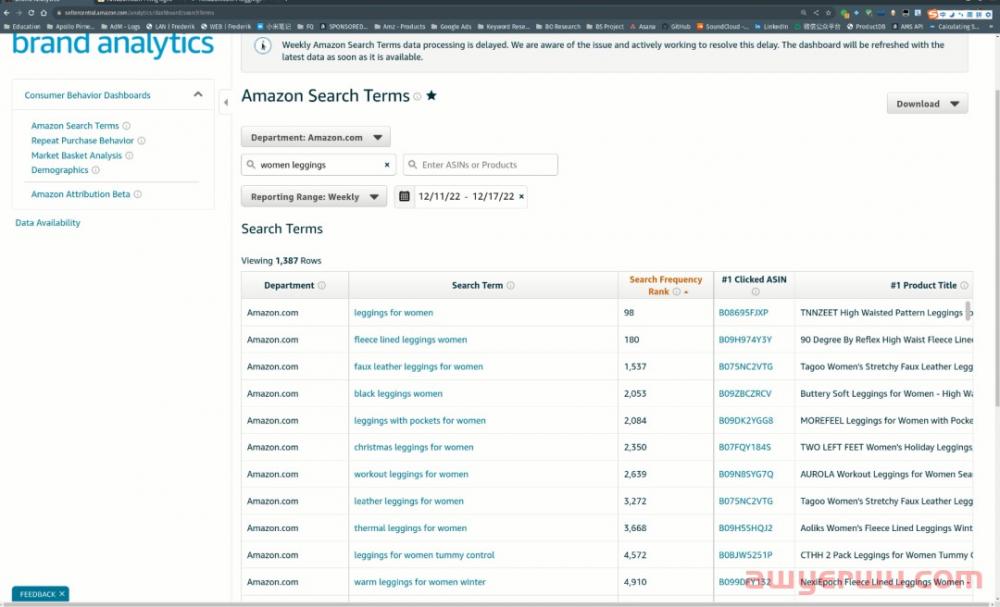
Task: Clear the 'women leggings' search term
Action: [x=387, y=165]
